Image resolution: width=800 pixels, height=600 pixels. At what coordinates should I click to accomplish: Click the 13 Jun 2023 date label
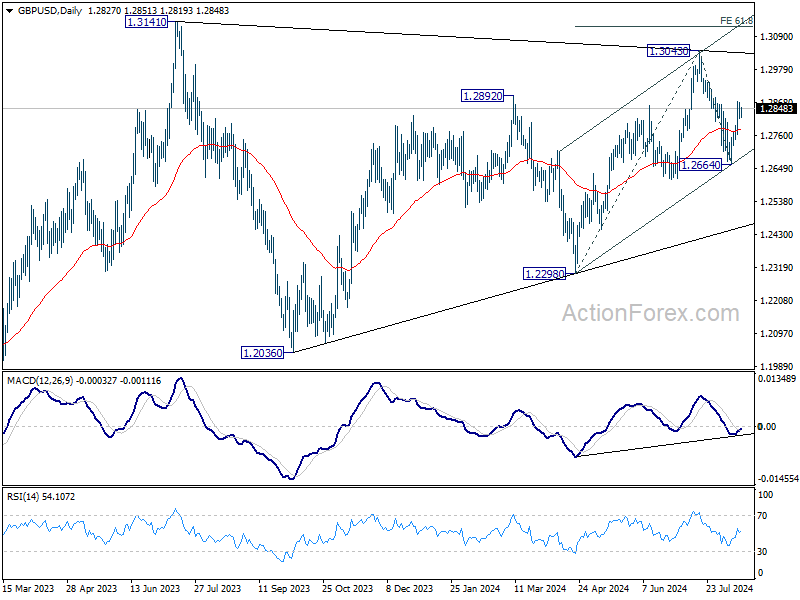(156, 588)
